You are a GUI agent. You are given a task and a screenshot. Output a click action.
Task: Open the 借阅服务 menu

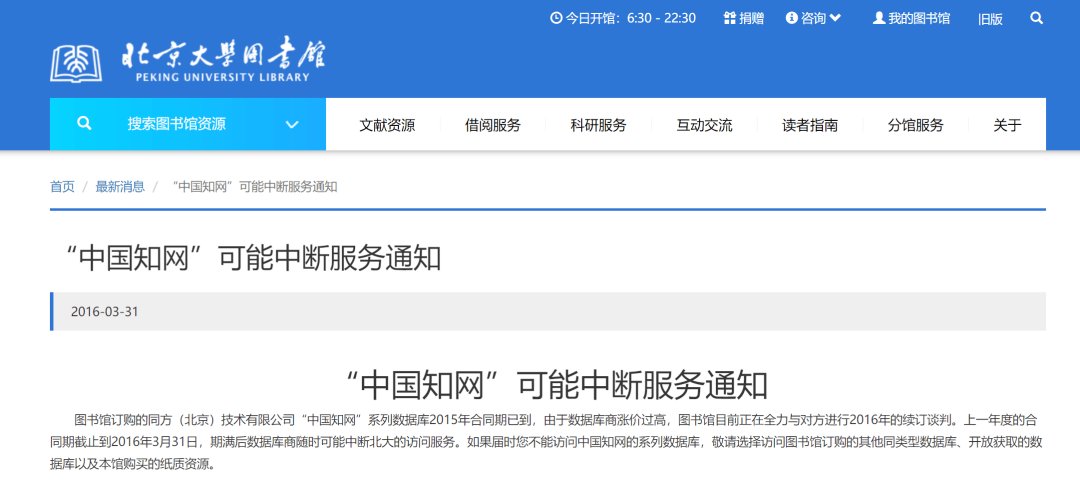click(x=492, y=125)
